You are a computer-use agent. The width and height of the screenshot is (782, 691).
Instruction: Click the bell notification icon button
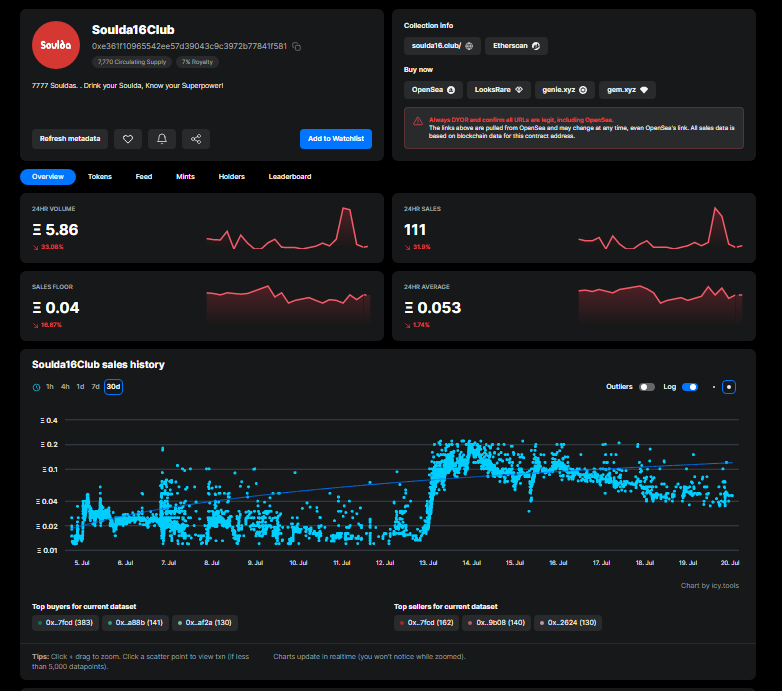point(162,139)
